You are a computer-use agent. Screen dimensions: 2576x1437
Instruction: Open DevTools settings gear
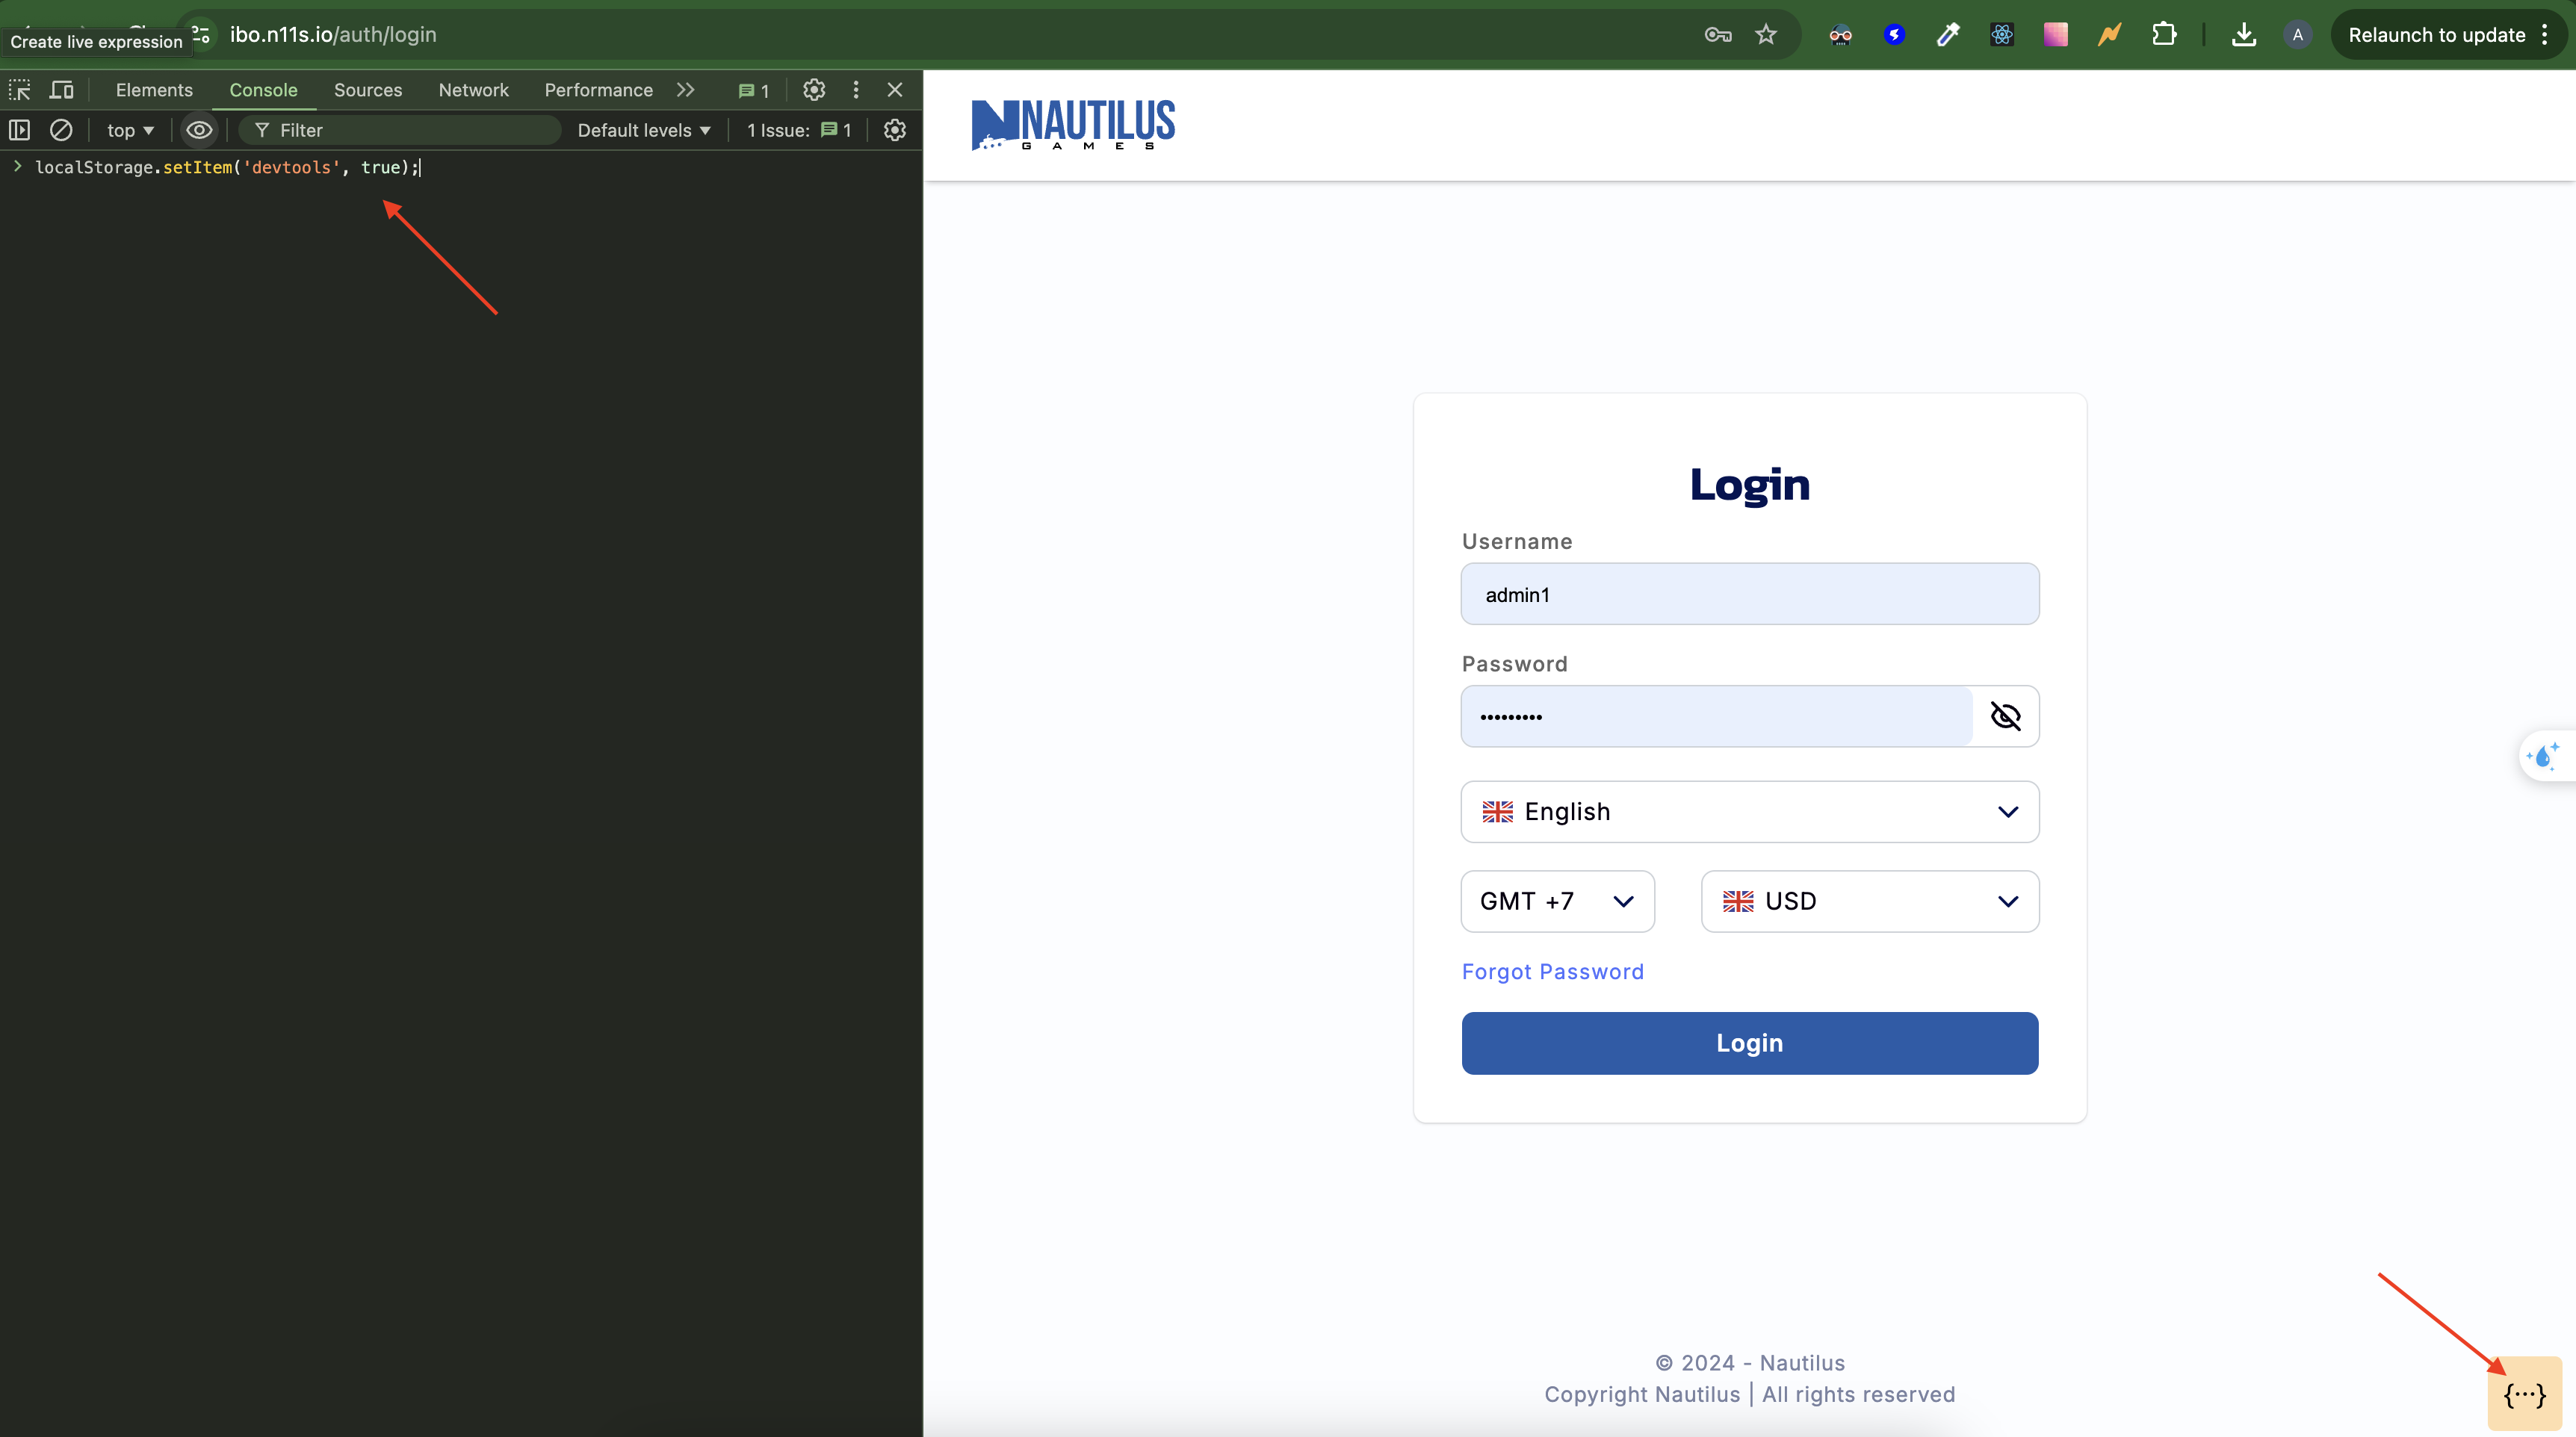pyautogui.click(x=814, y=90)
